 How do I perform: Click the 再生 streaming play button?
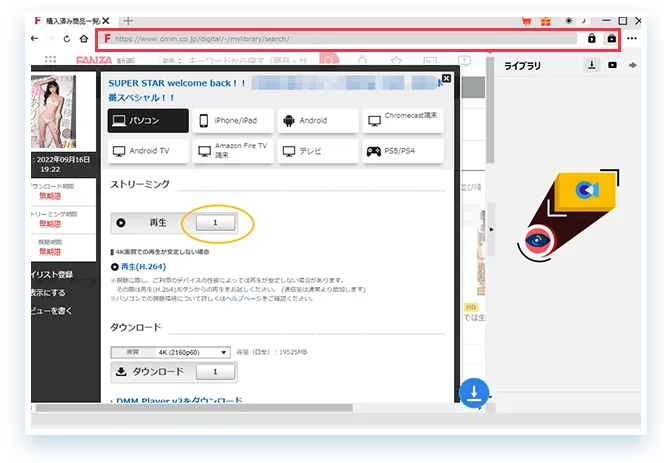[153, 223]
